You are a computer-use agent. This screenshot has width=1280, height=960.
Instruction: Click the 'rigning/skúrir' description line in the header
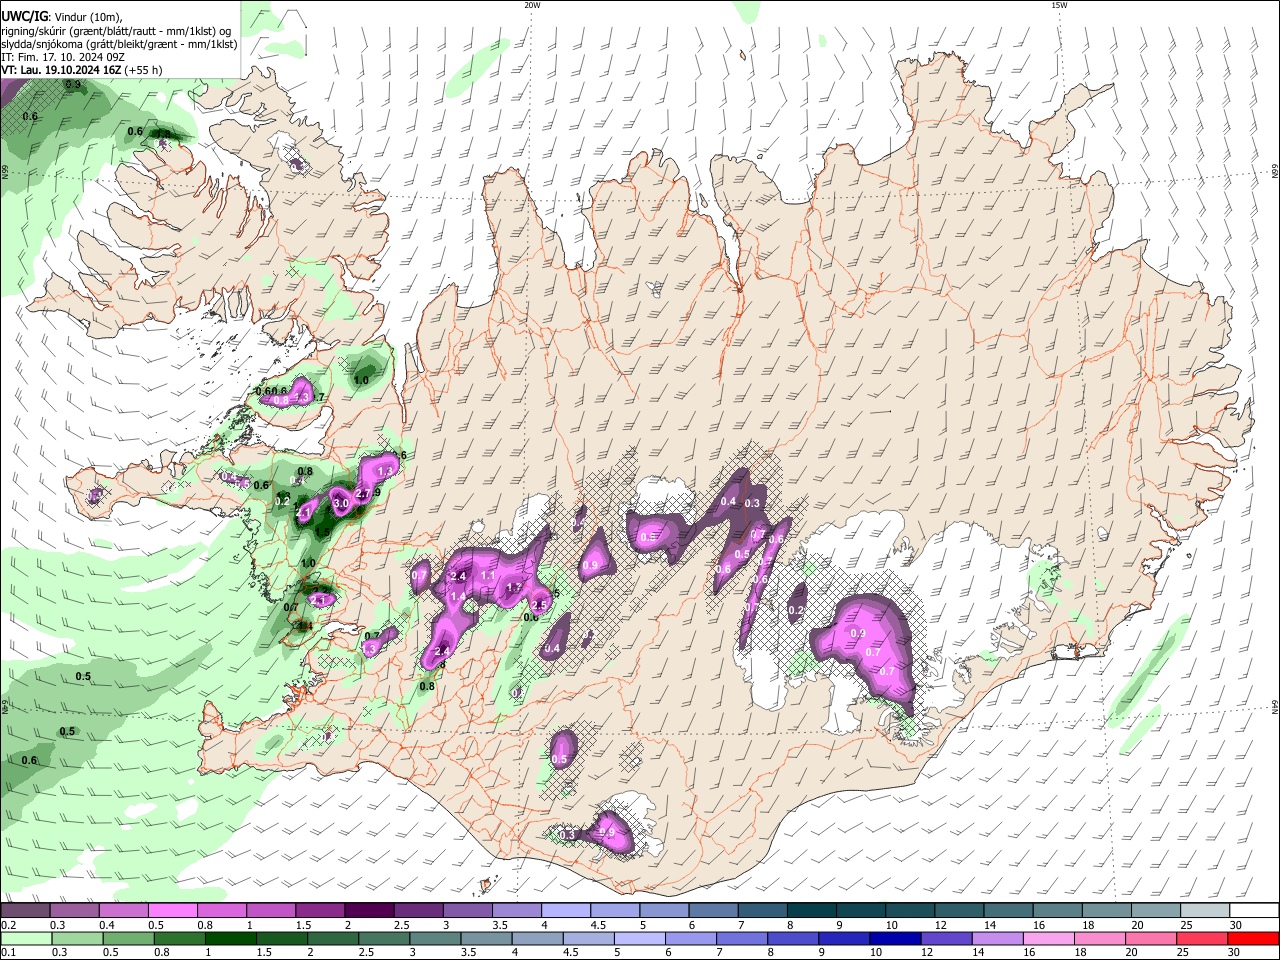pyautogui.click(x=116, y=31)
